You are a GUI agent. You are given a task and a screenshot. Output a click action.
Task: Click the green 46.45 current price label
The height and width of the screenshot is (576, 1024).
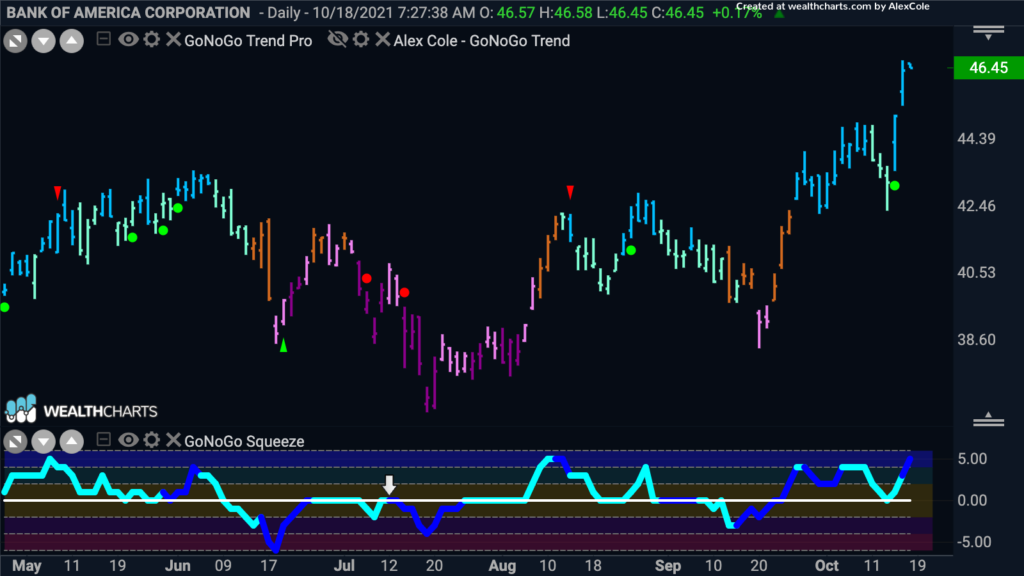click(x=988, y=68)
